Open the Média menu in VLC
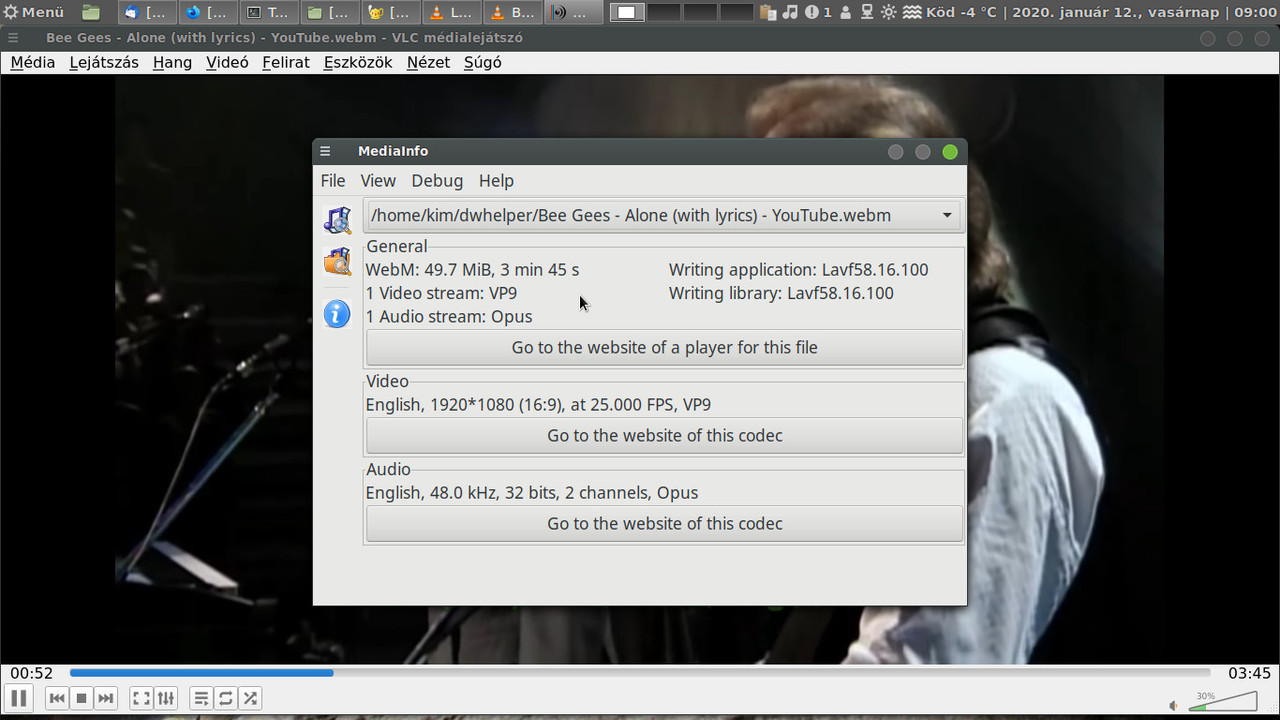 point(33,62)
